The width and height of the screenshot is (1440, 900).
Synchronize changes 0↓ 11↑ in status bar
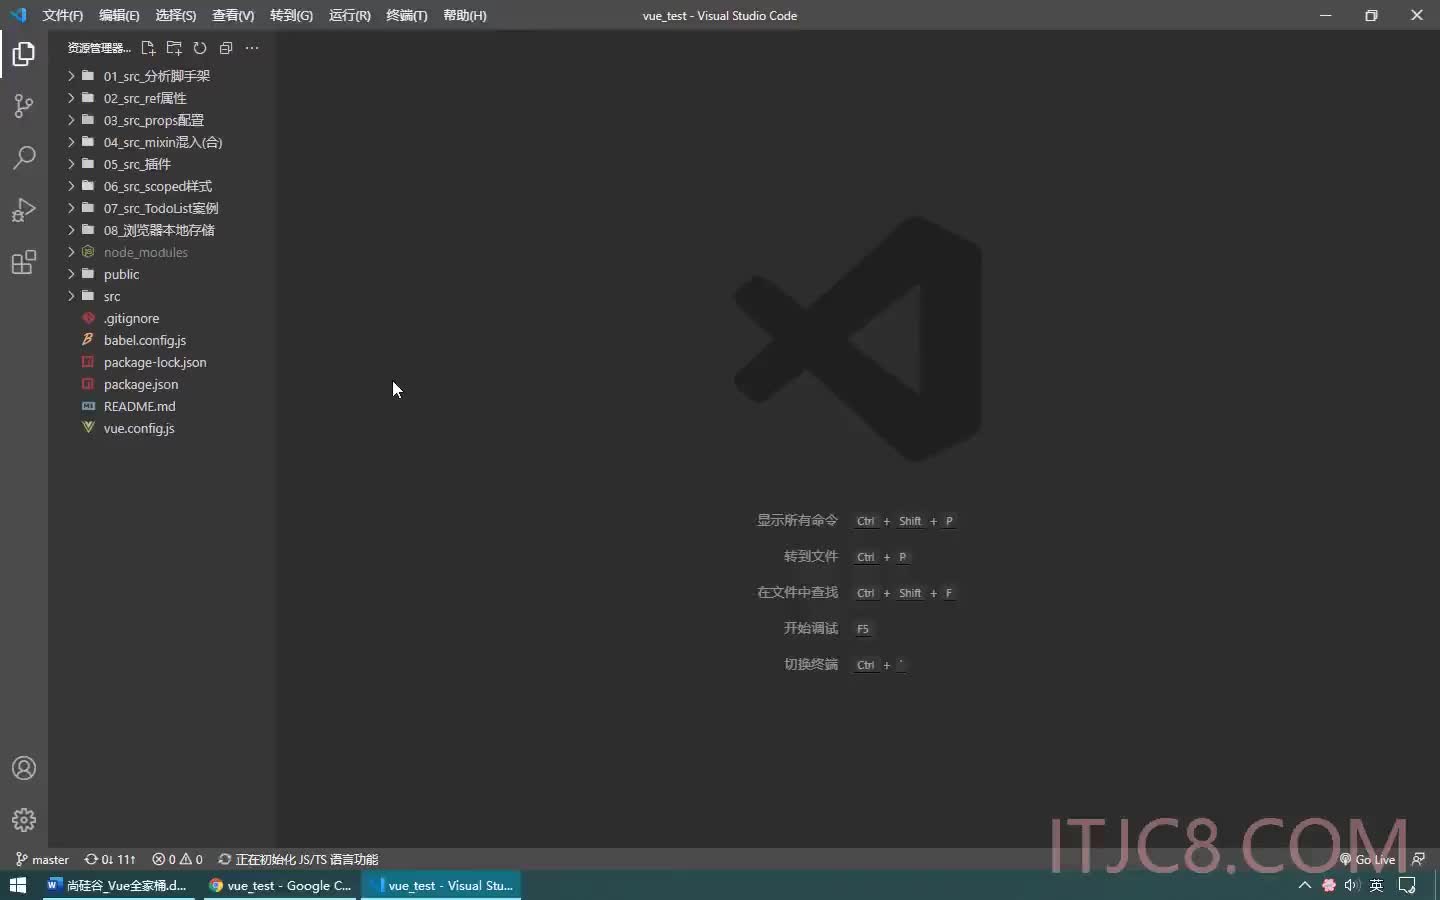110,859
